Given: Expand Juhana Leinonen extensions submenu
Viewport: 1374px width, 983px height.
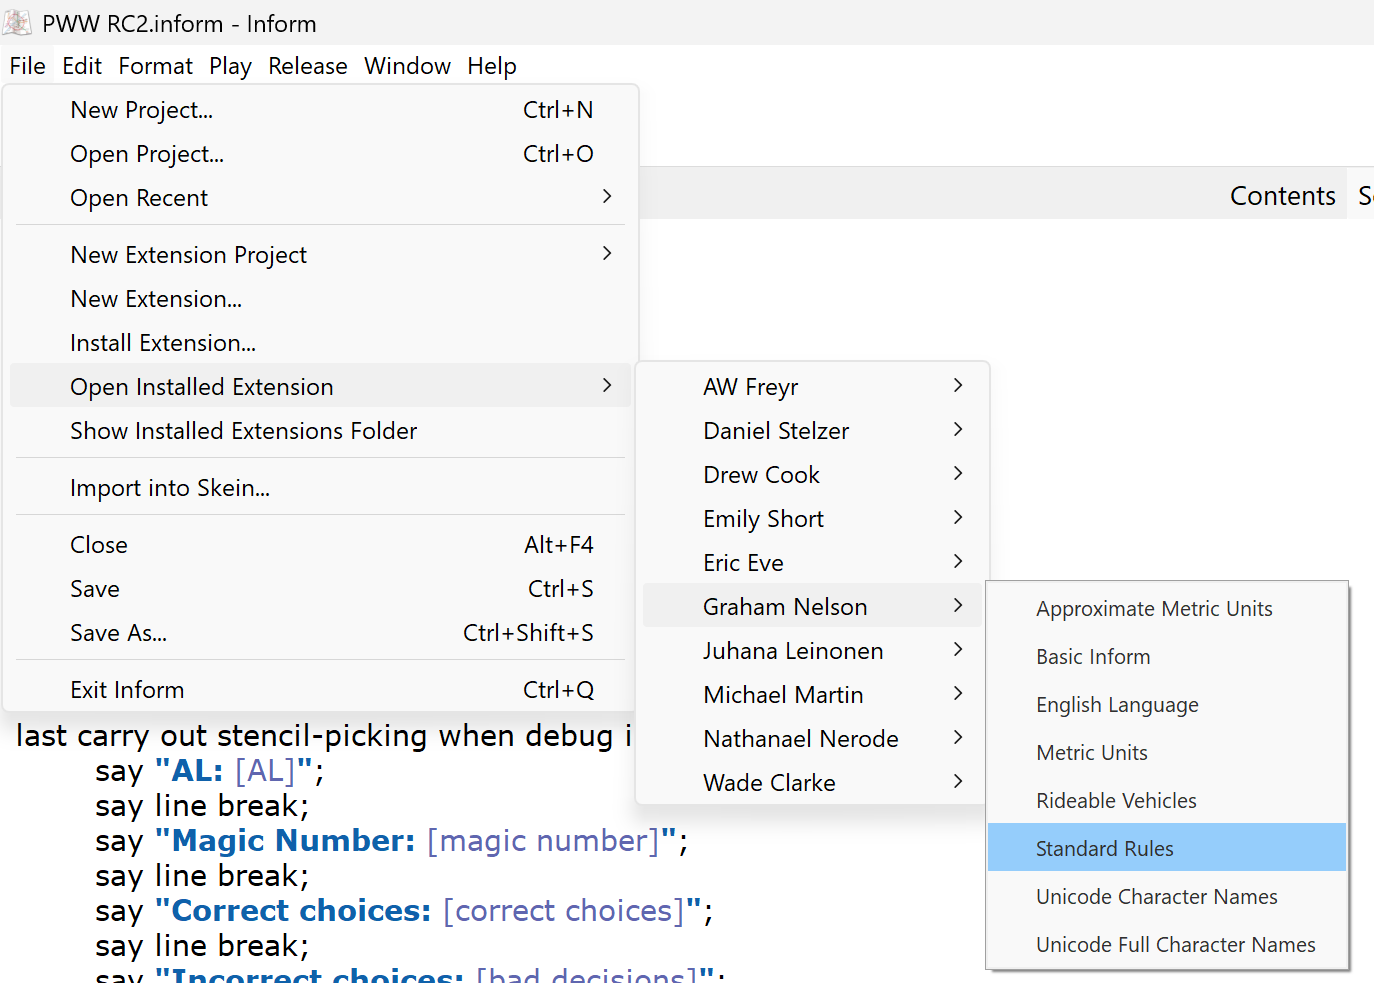Looking at the screenshot, I should coord(812,651).
